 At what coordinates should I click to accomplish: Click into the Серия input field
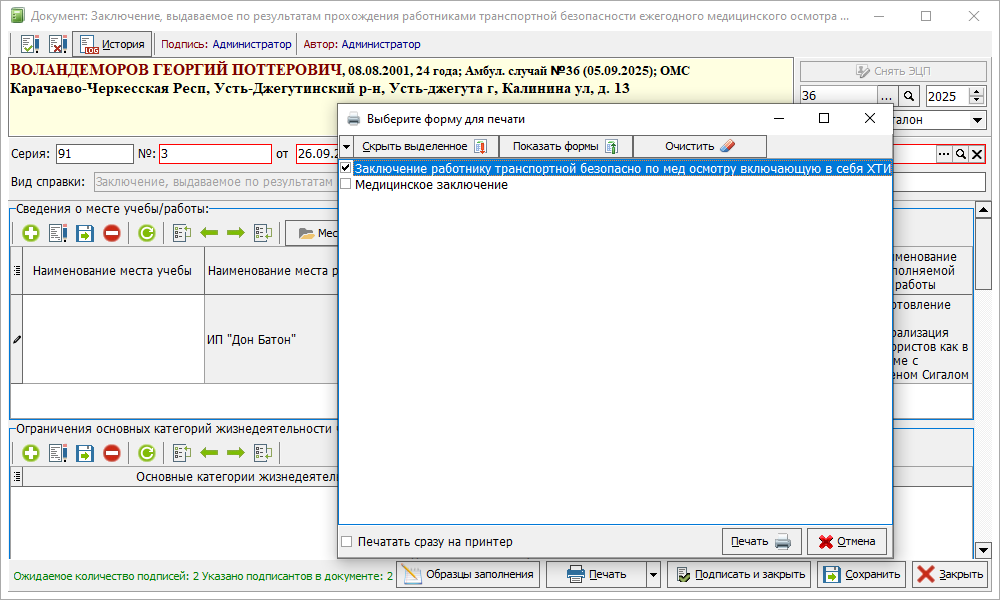coord(95,154)
